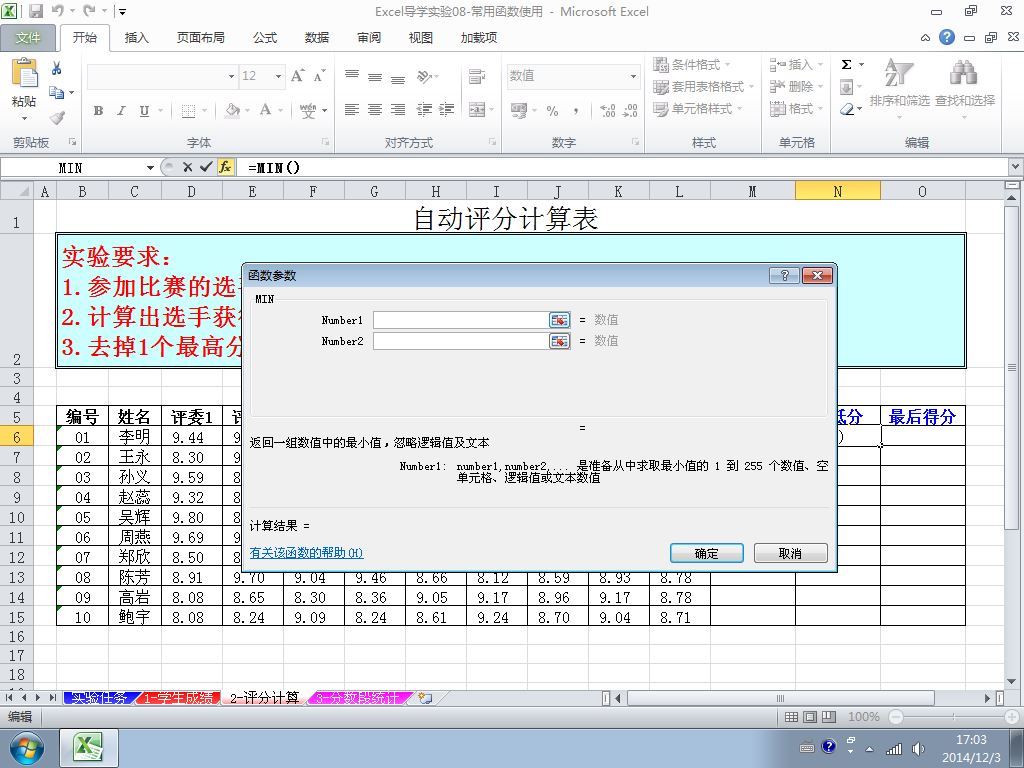The width and height of the screenshot is (1024, 768).
Task: Click the 取消 button in the dialog
Action: pos(790,553)
